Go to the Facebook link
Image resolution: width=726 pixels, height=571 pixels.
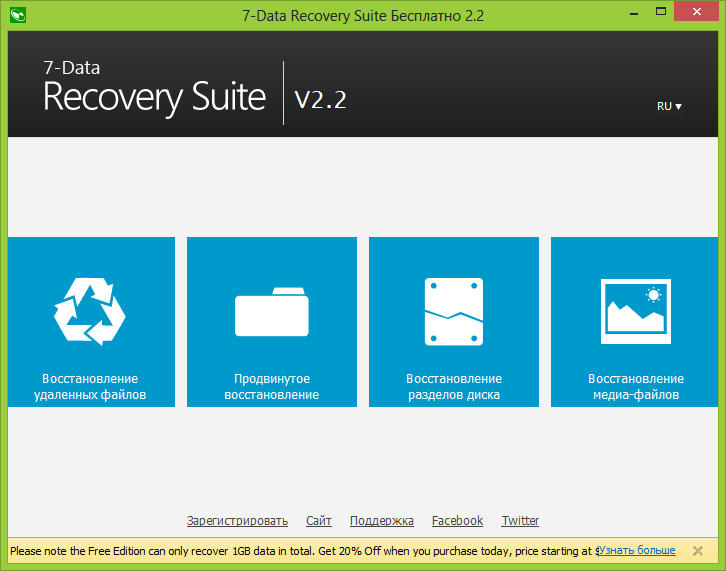tap(457, 521)
